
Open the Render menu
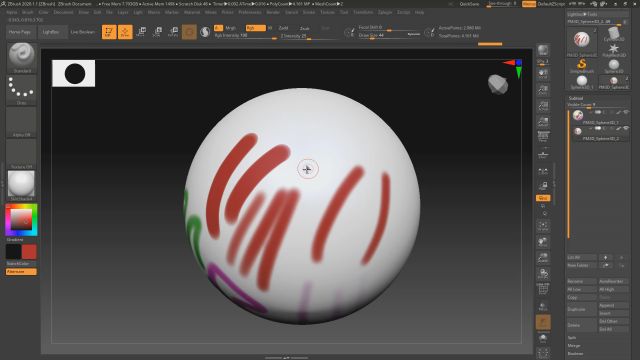(273, 12)
